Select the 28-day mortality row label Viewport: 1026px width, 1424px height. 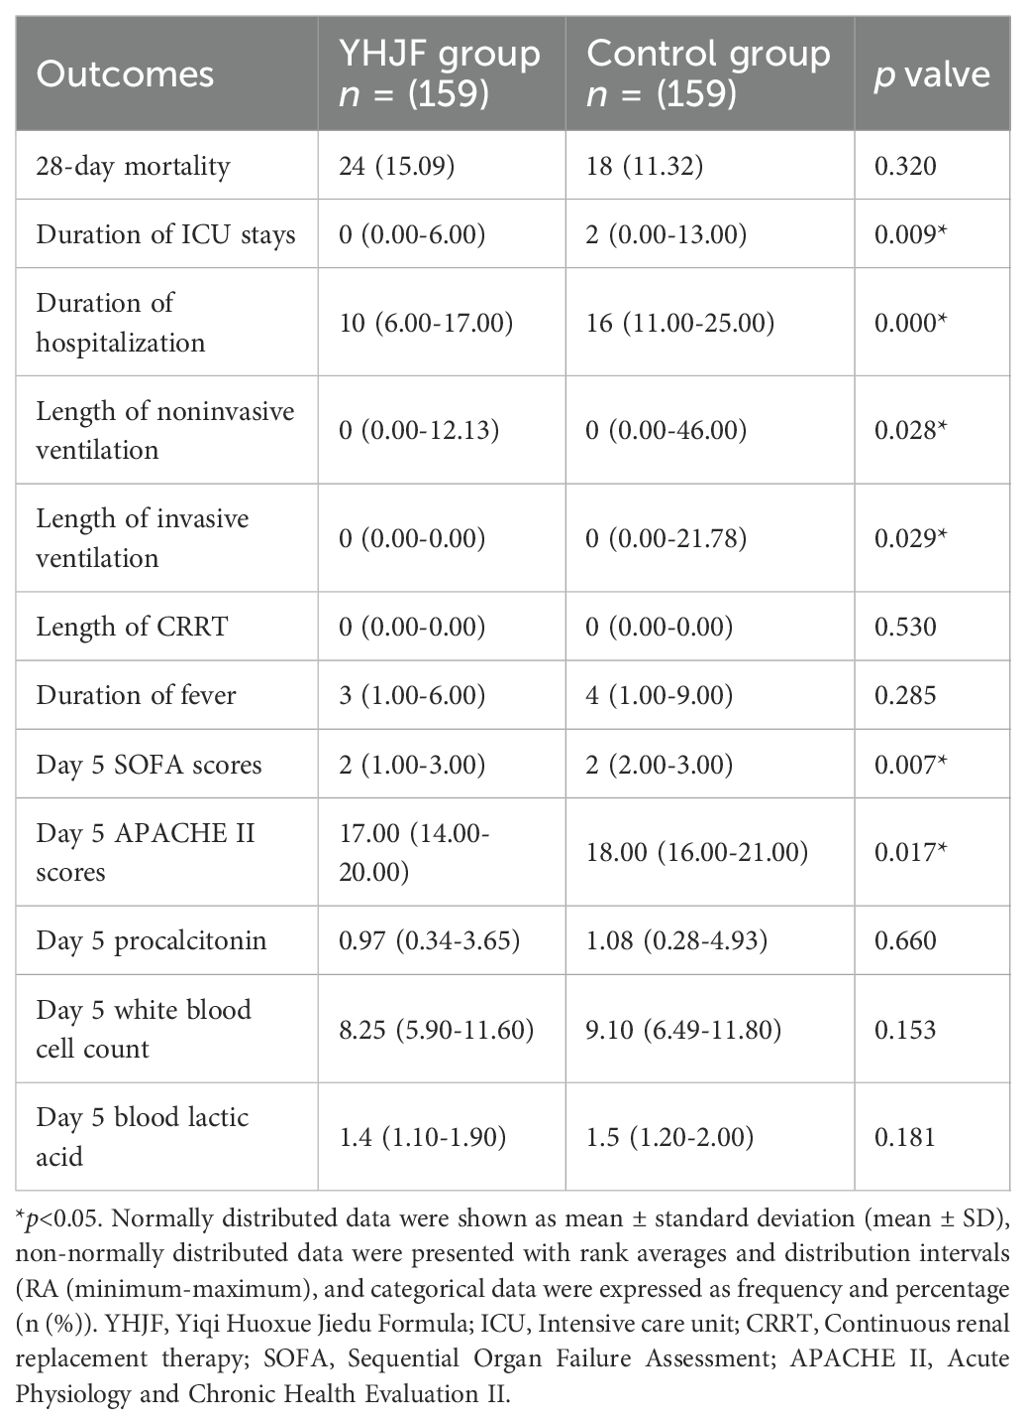pyautogui.click(x=133, y=165)
